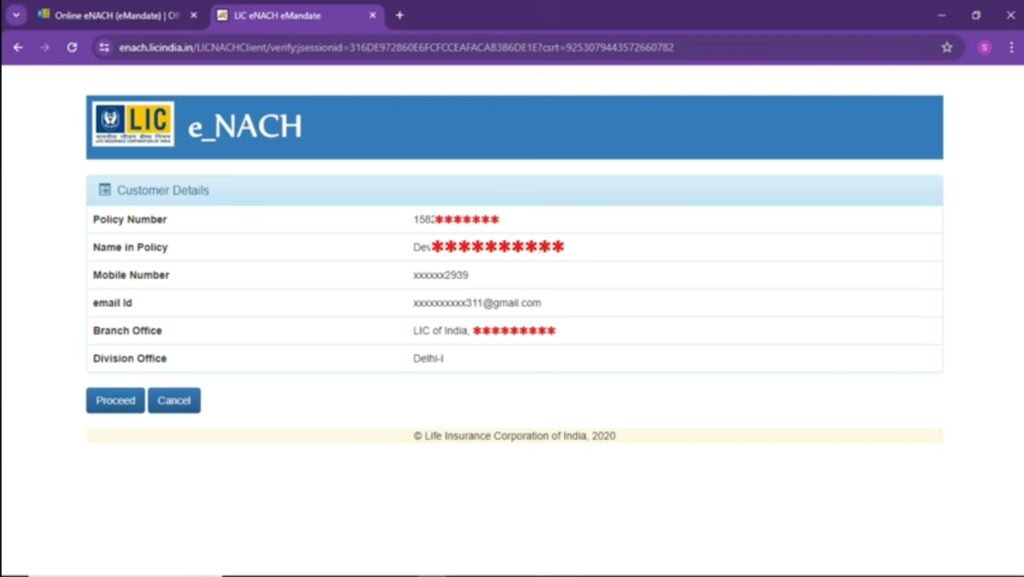The width and height of the screenshot is (1024, 577).
Task: Reload the current page
Action: [x=72, y=48]
